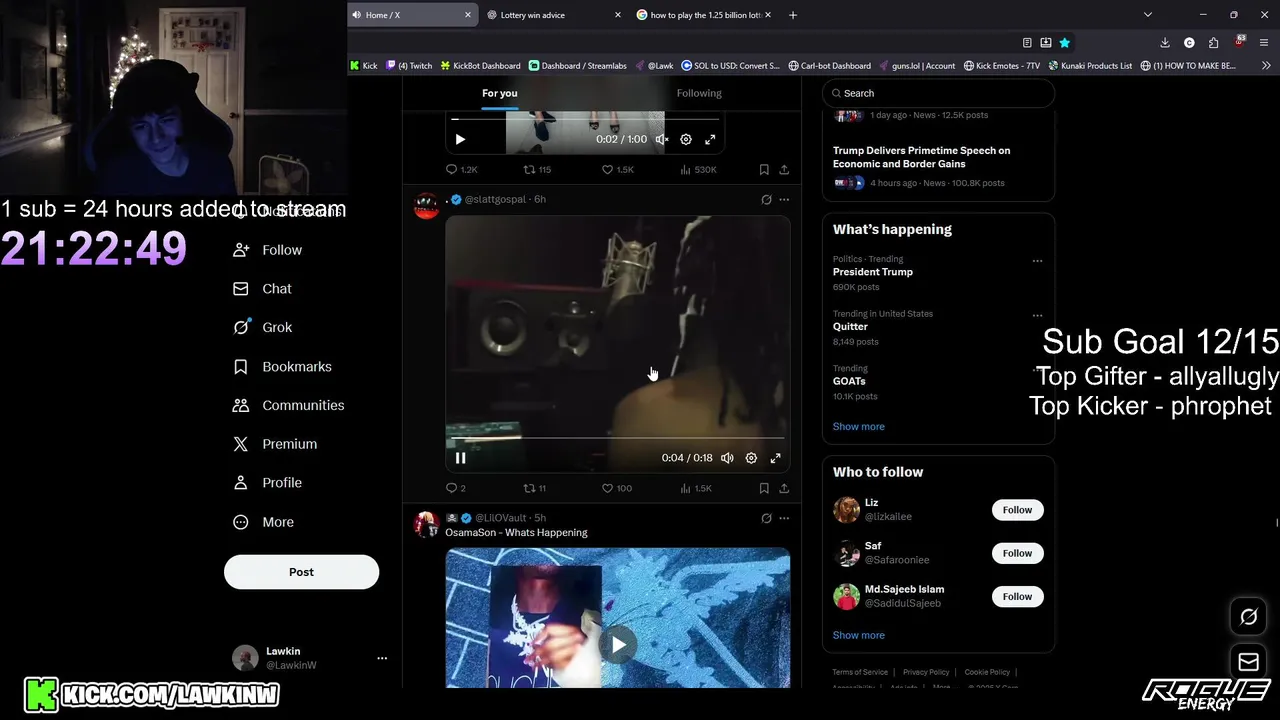This screenshot has width=1280, height=720.
Task: Click the bookmark star in address bar
Action: pos(1064,43)
